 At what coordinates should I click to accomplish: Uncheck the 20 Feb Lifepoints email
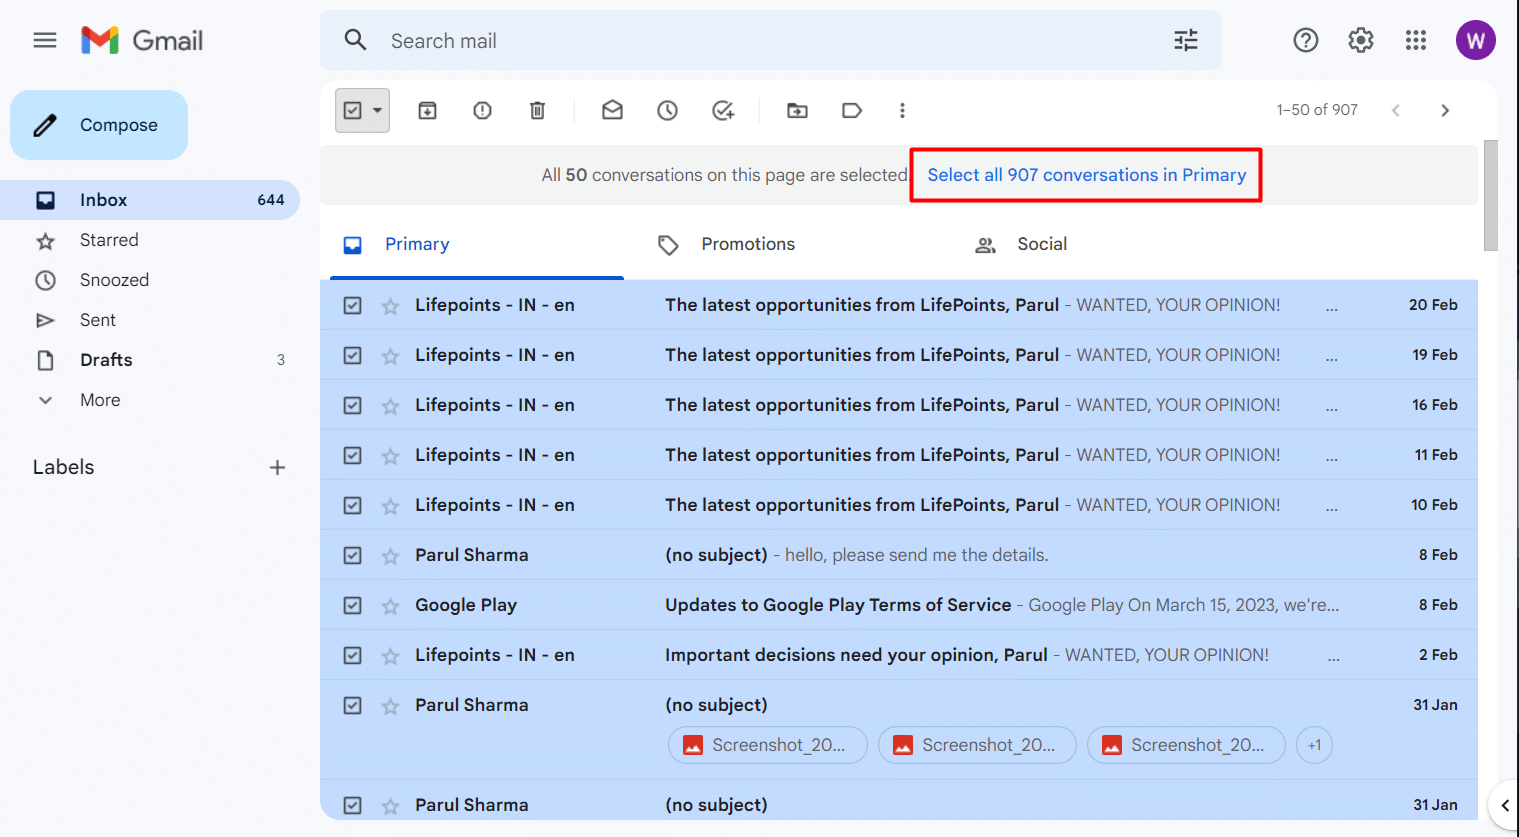tap(352, 305)
